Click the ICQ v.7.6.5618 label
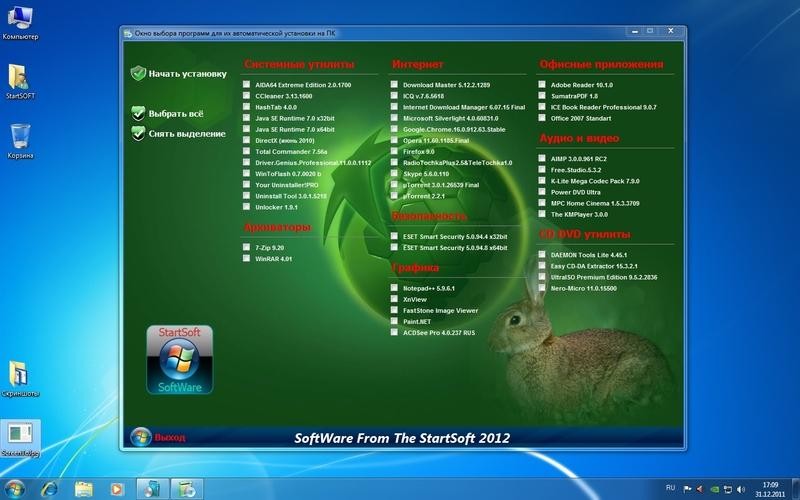Viewport: 800px width, 500px height. [423, 96]
